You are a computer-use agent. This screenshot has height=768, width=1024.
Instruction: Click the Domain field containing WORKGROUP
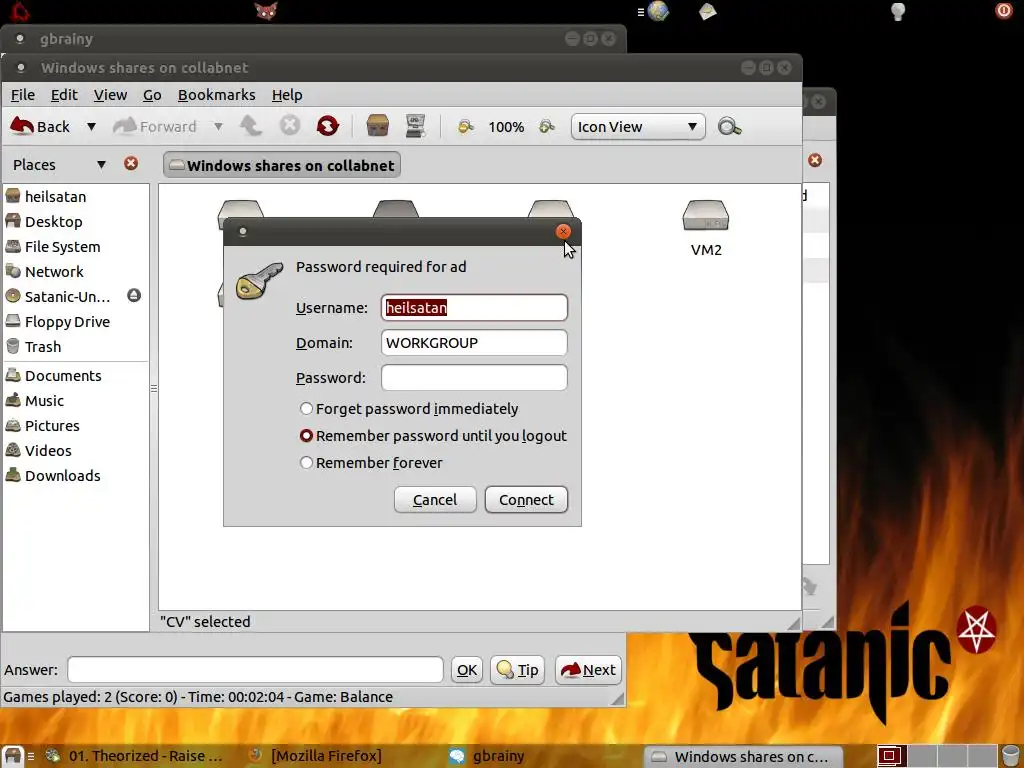tap(474, 343)
